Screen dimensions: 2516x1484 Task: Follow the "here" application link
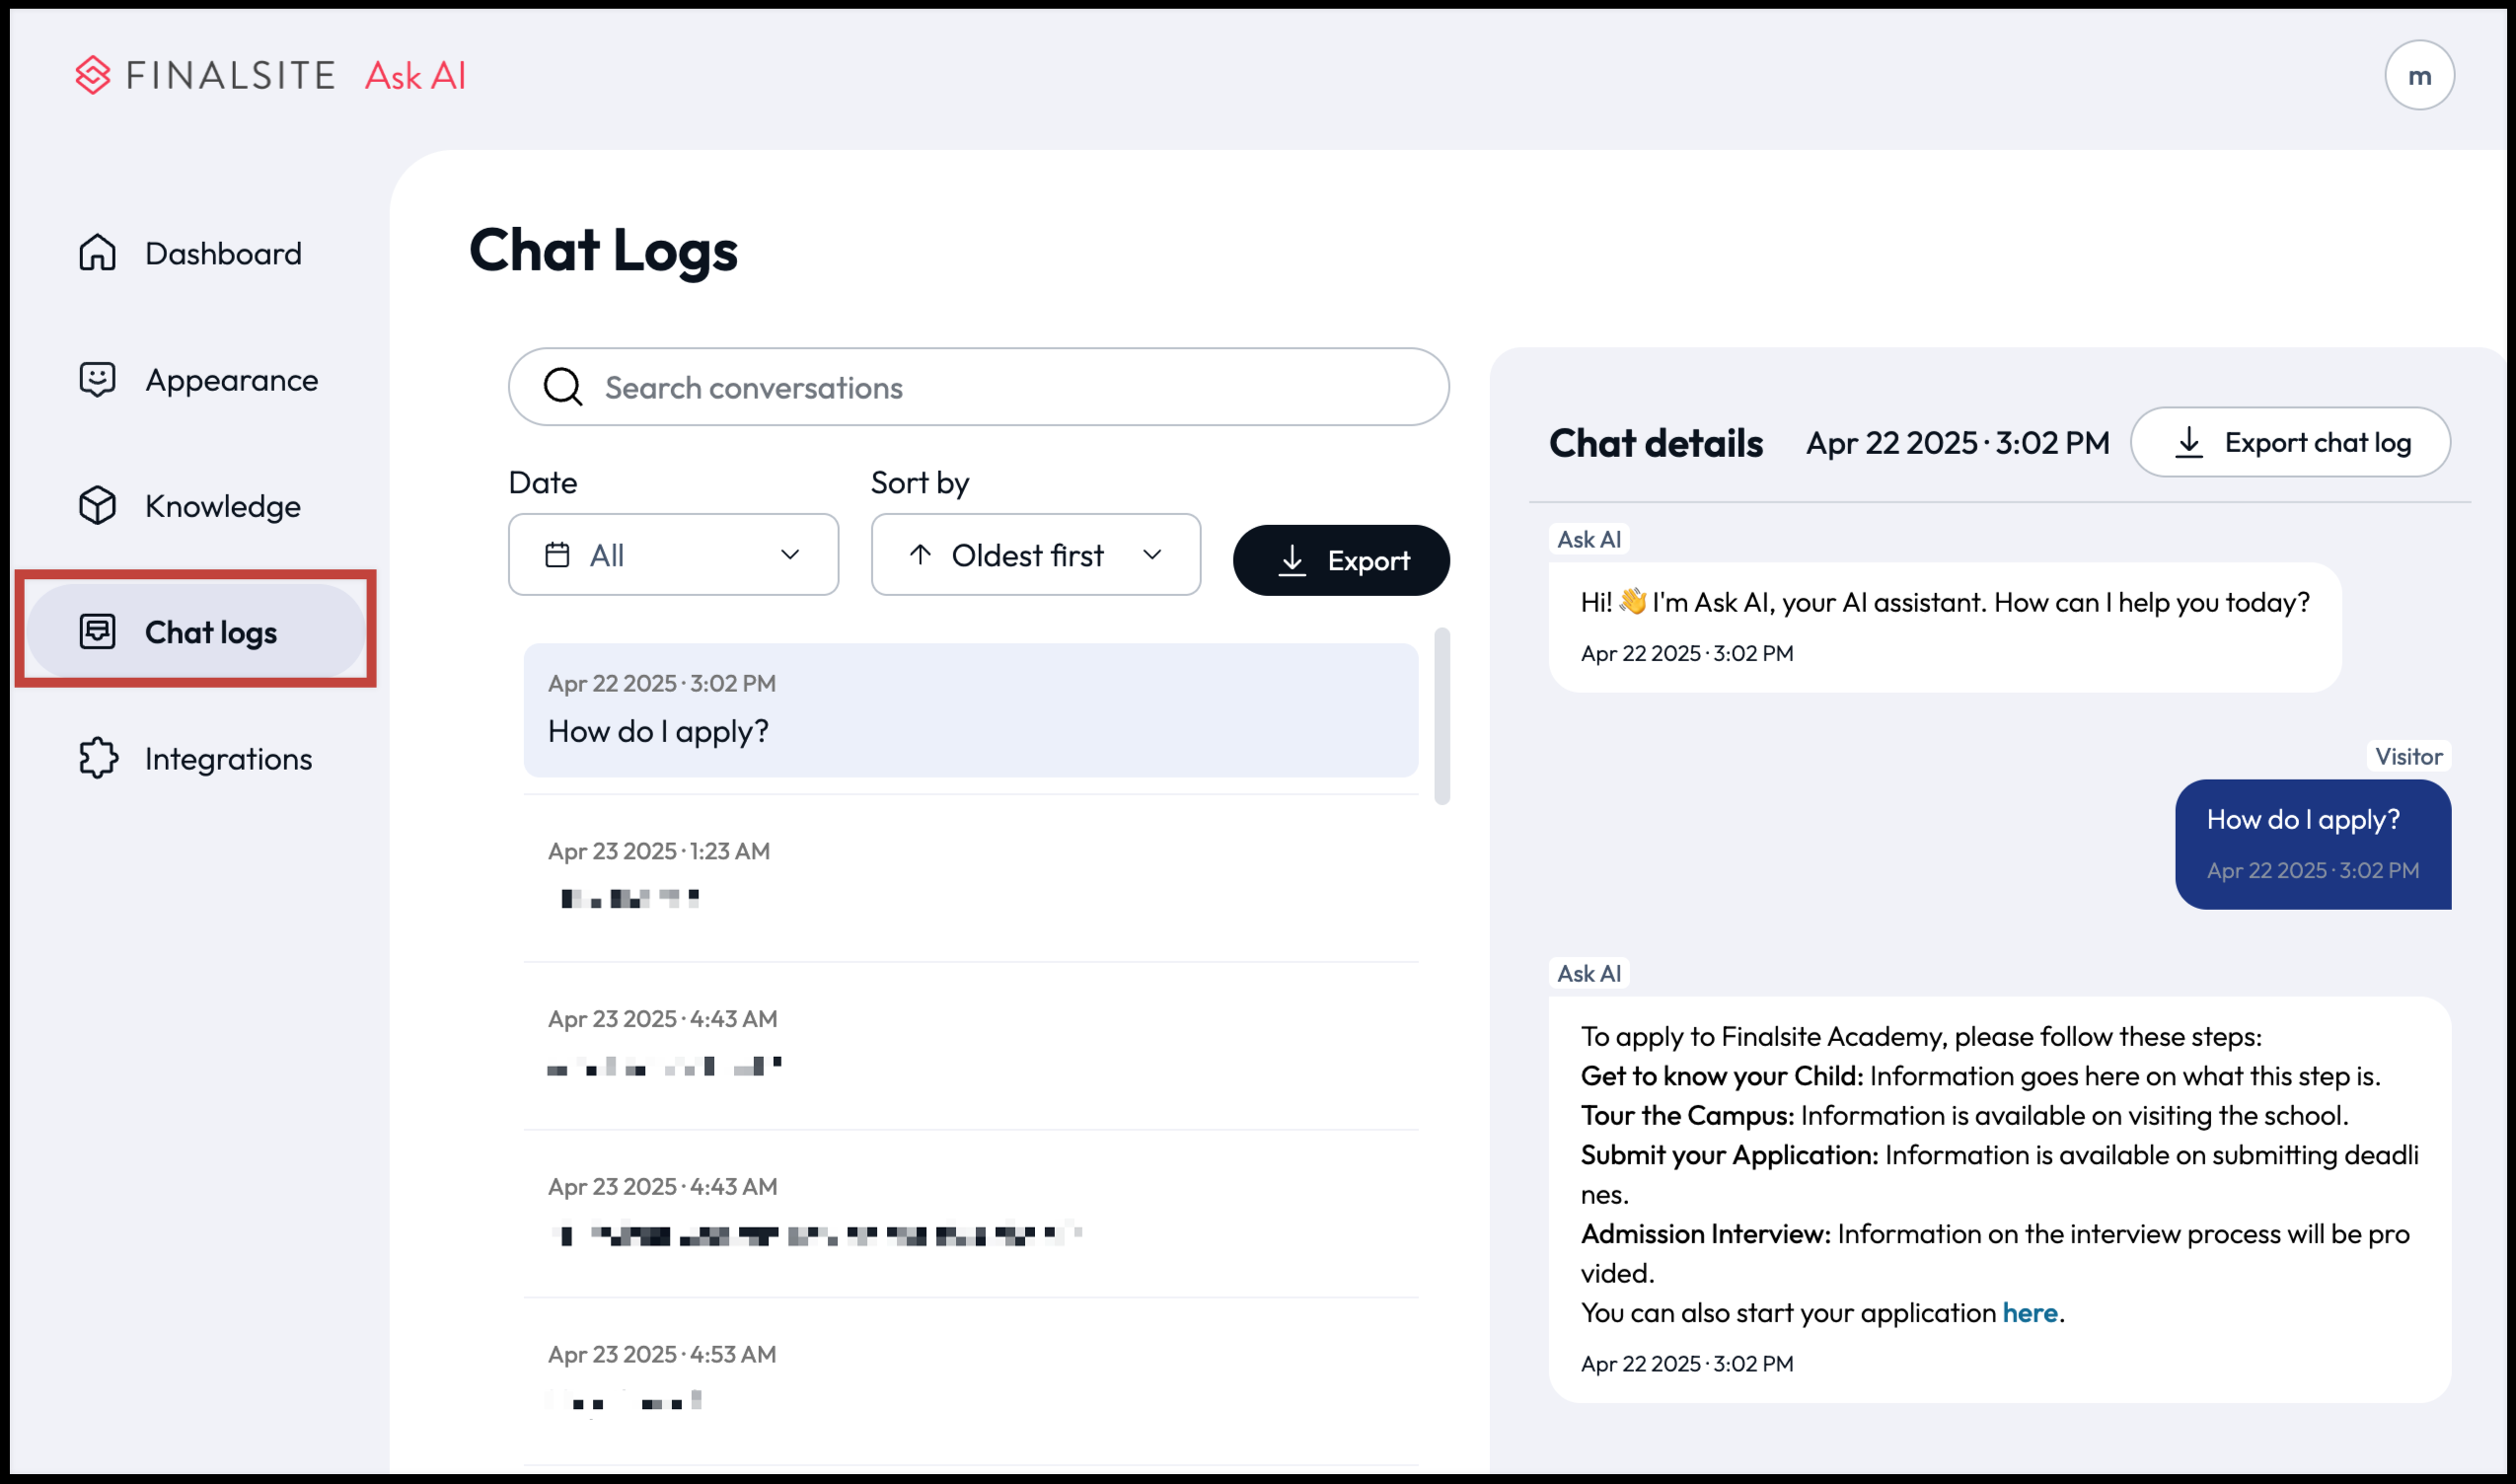[2028, 1312]
